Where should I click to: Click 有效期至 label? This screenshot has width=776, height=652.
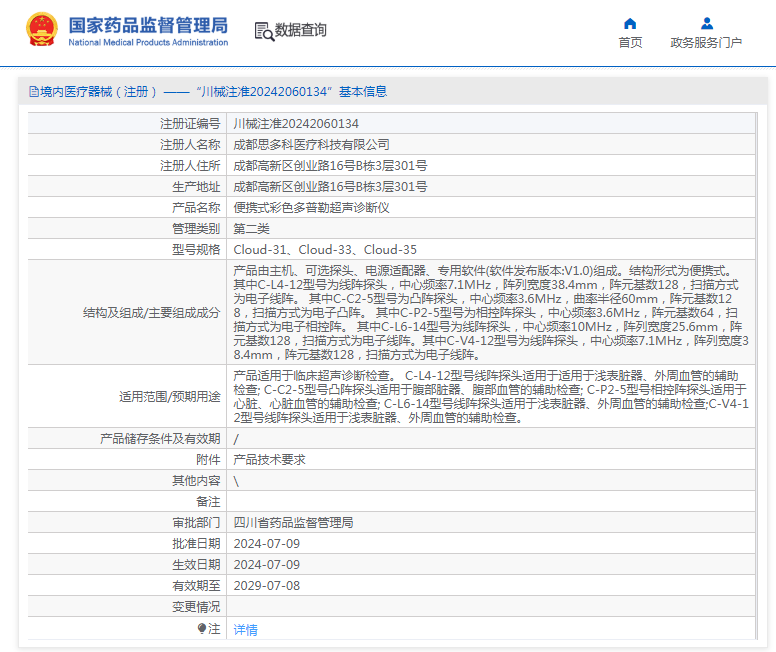click(196, 586)
